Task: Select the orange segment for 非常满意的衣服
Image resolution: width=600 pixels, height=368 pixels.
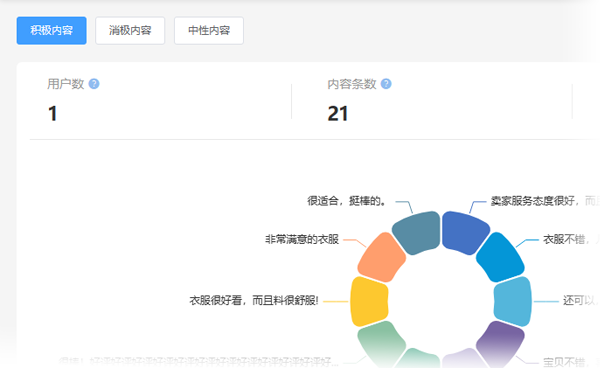Action: [382, 257]
